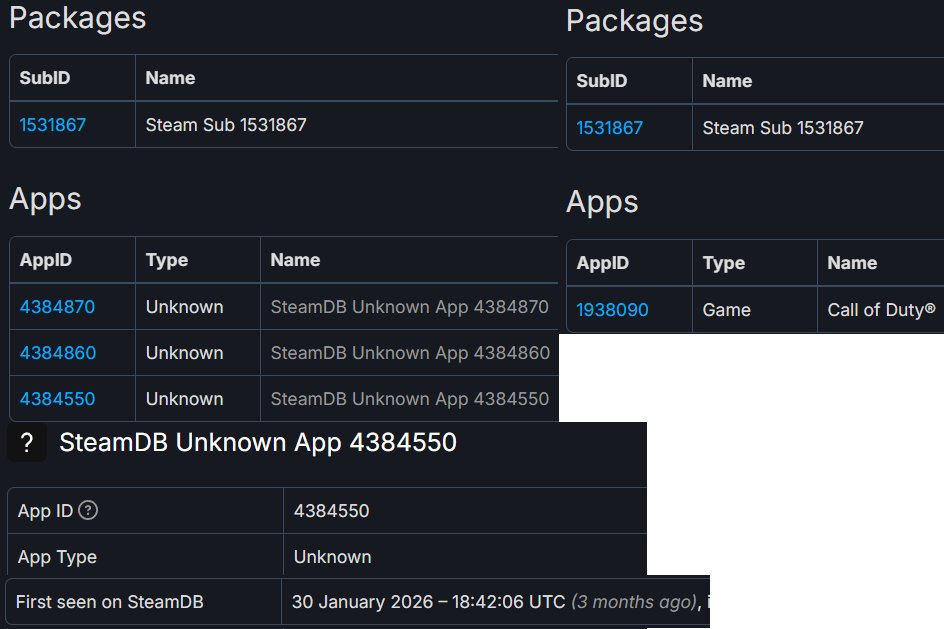Click the '(3 months ago)' relative time
This screenshot has height=629, width=944.
[635, 602]
